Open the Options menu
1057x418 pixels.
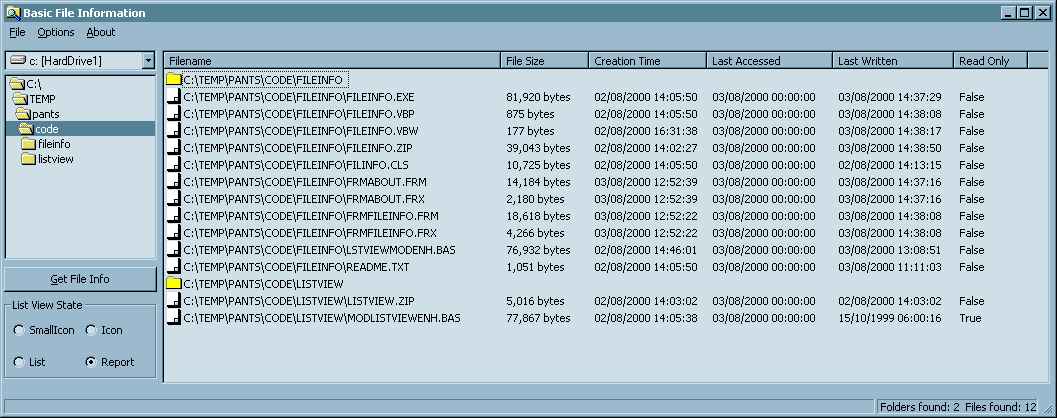[x=56, y=32]
